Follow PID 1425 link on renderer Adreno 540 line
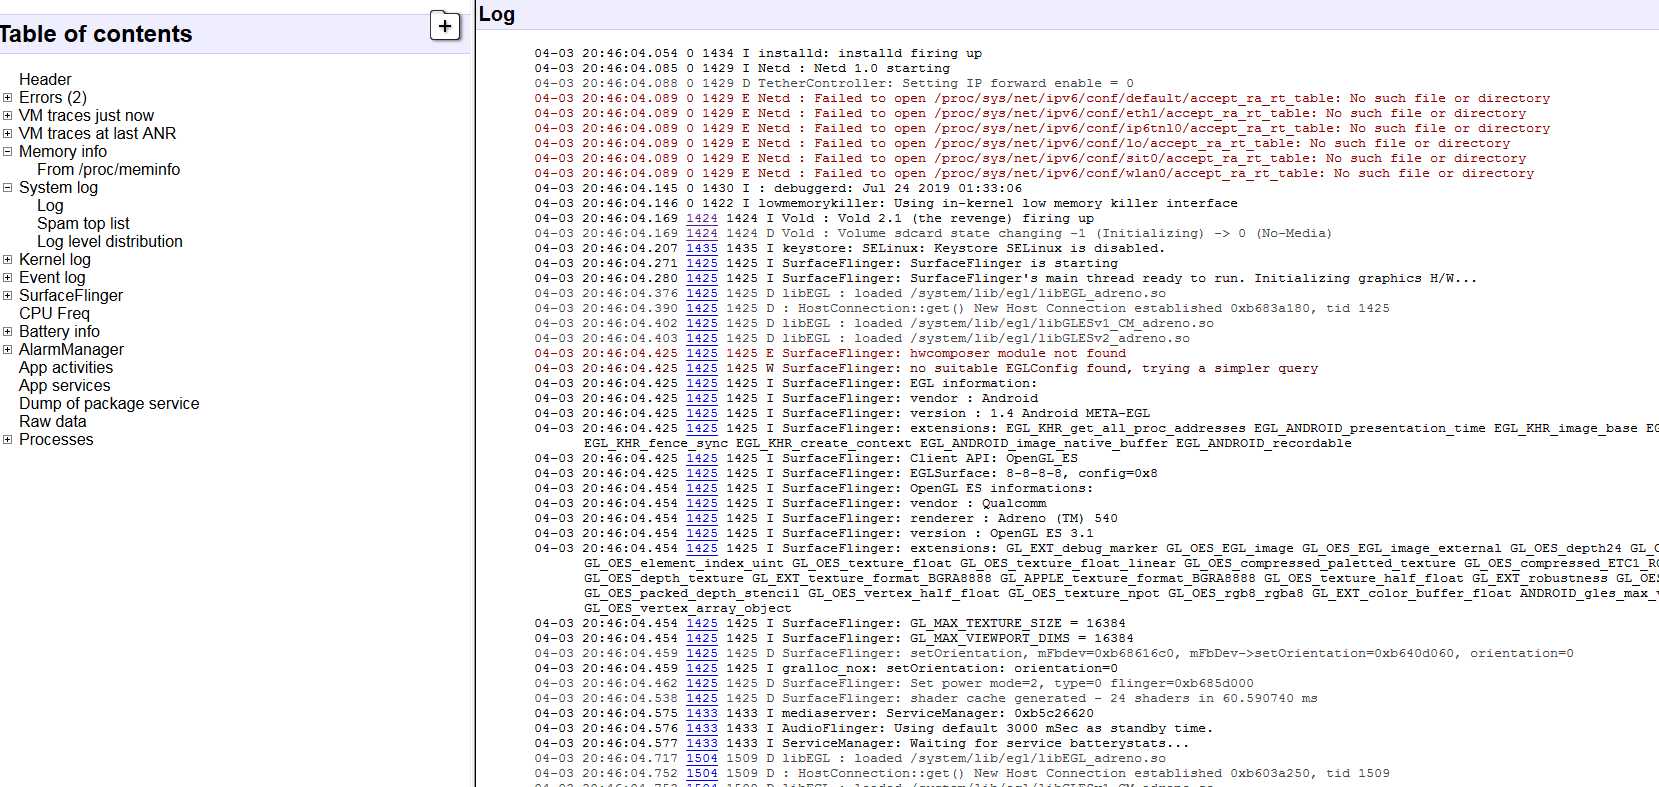 tap(702, 518)
